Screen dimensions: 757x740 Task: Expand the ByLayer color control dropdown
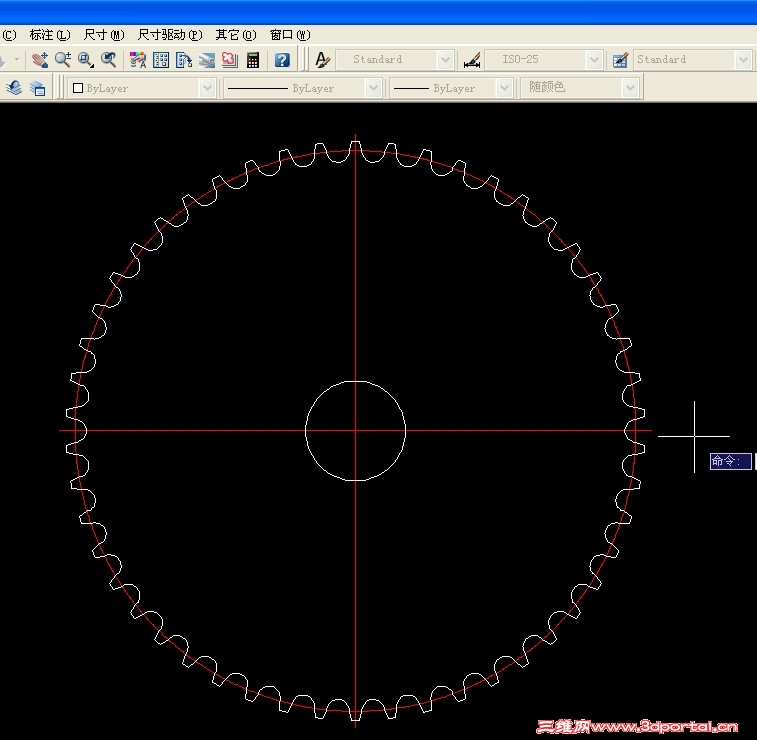pyautogui.click(x=207, y=88)
